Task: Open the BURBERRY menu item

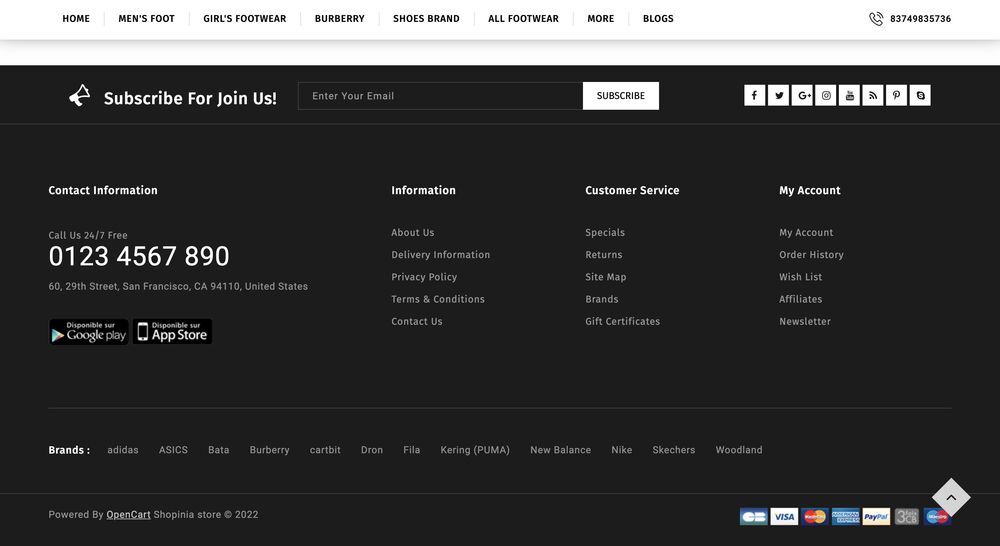Action: (339, 18)
